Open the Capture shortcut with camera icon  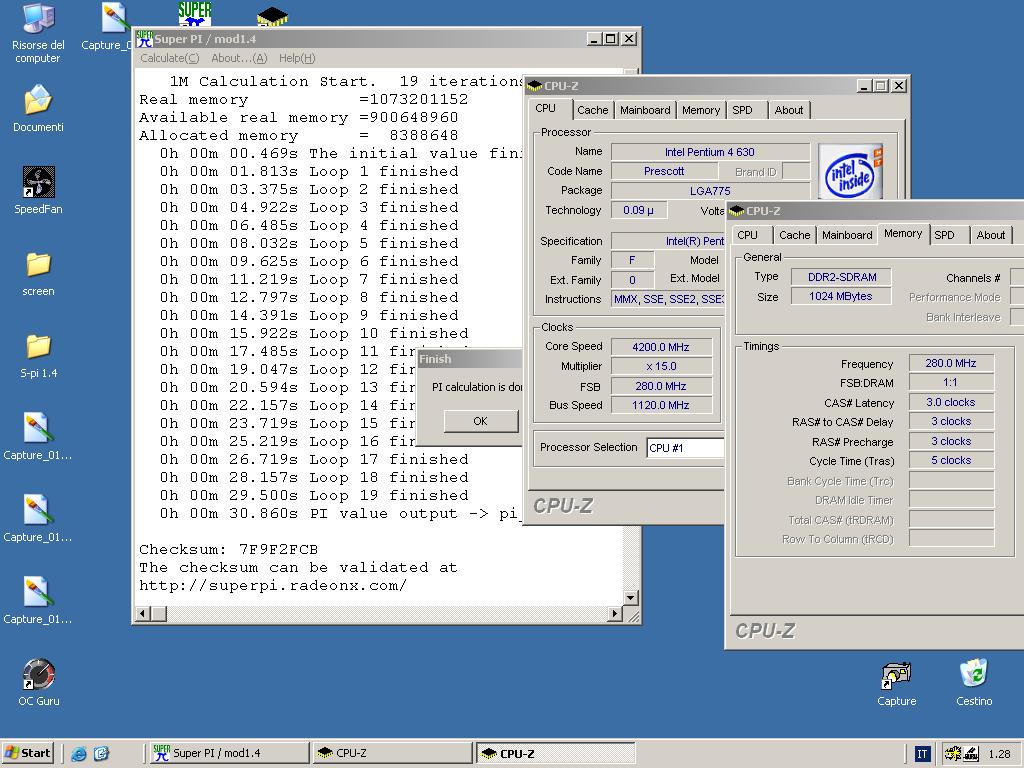tap(897, 684)
